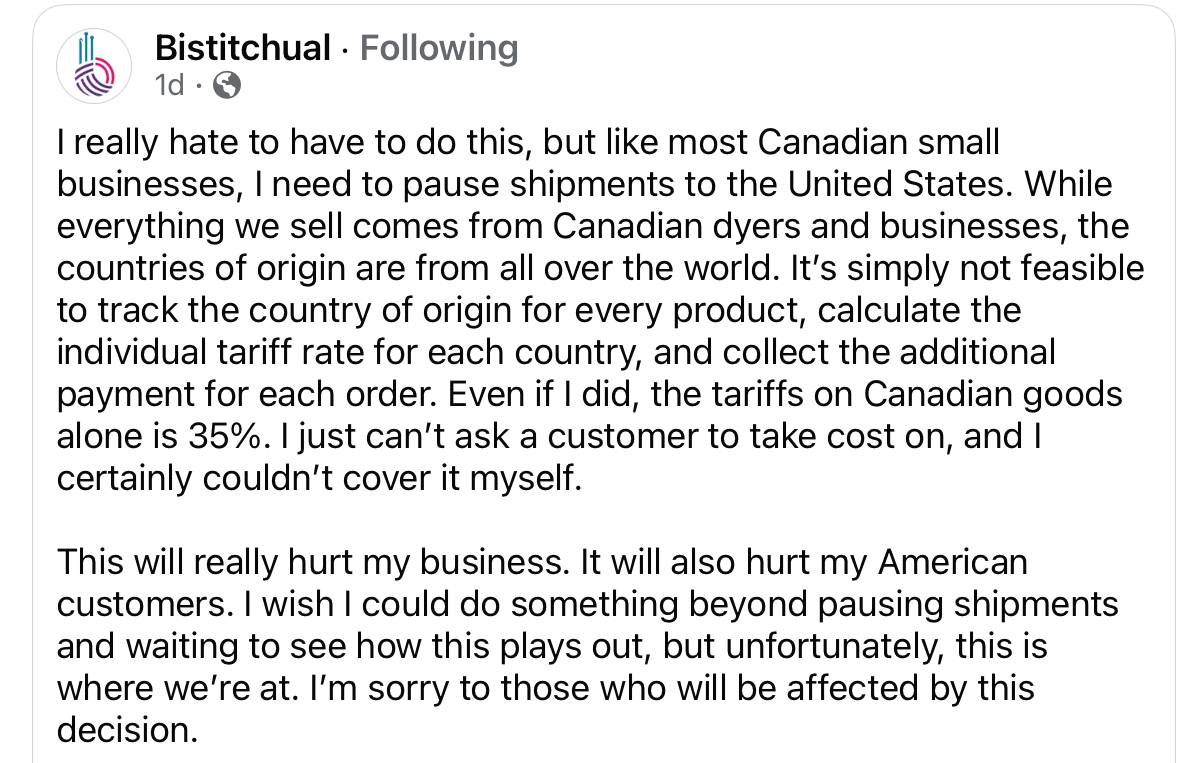Click the word "American" in second paragraph
Screen dimensions: 1181x763
pos(952,563)
